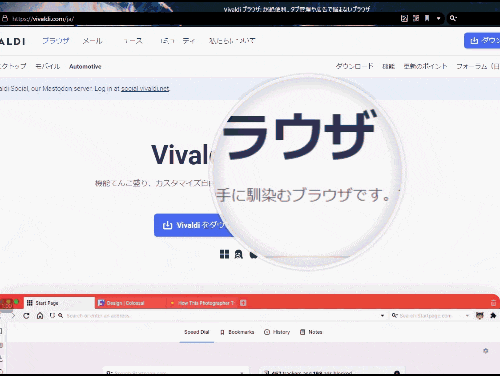Click the leftmost icon before the bookmark icon
The width and height of the screenshot is (500, 376).
point(404,18)
